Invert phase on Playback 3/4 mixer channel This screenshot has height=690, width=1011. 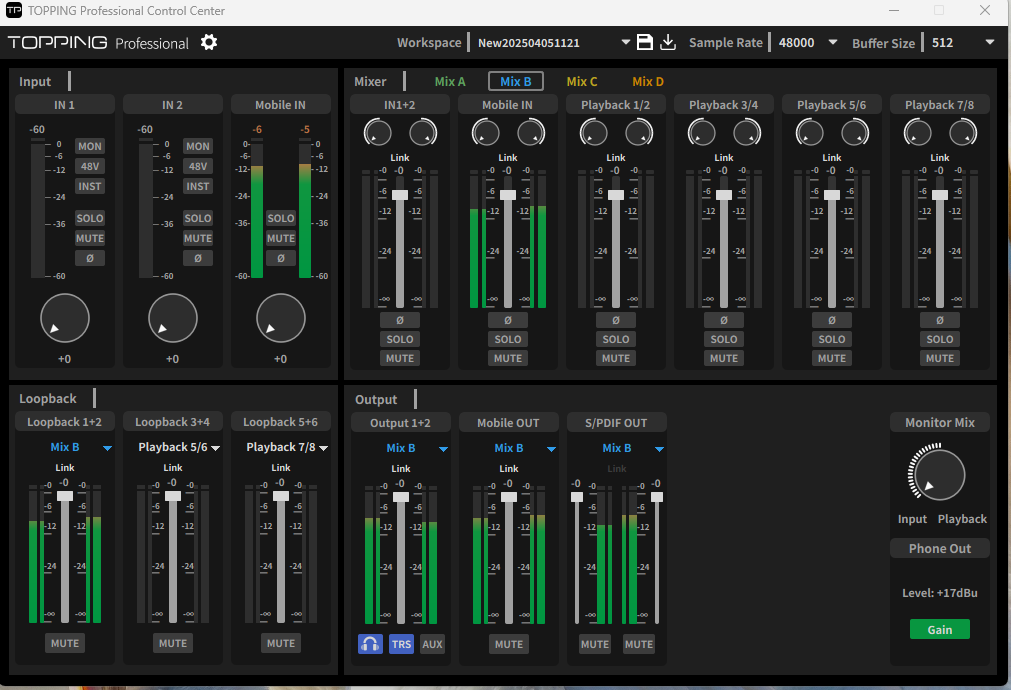[x=723, y=320]
